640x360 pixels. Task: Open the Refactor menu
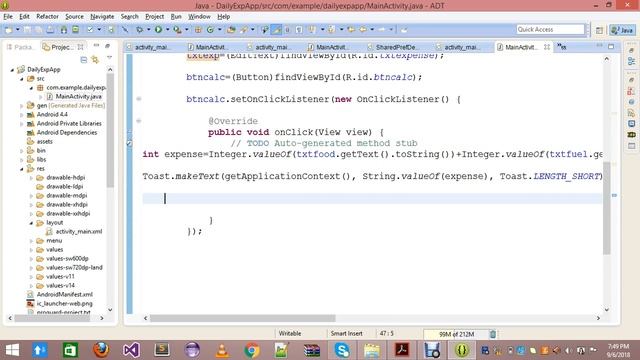pos(47,16)
